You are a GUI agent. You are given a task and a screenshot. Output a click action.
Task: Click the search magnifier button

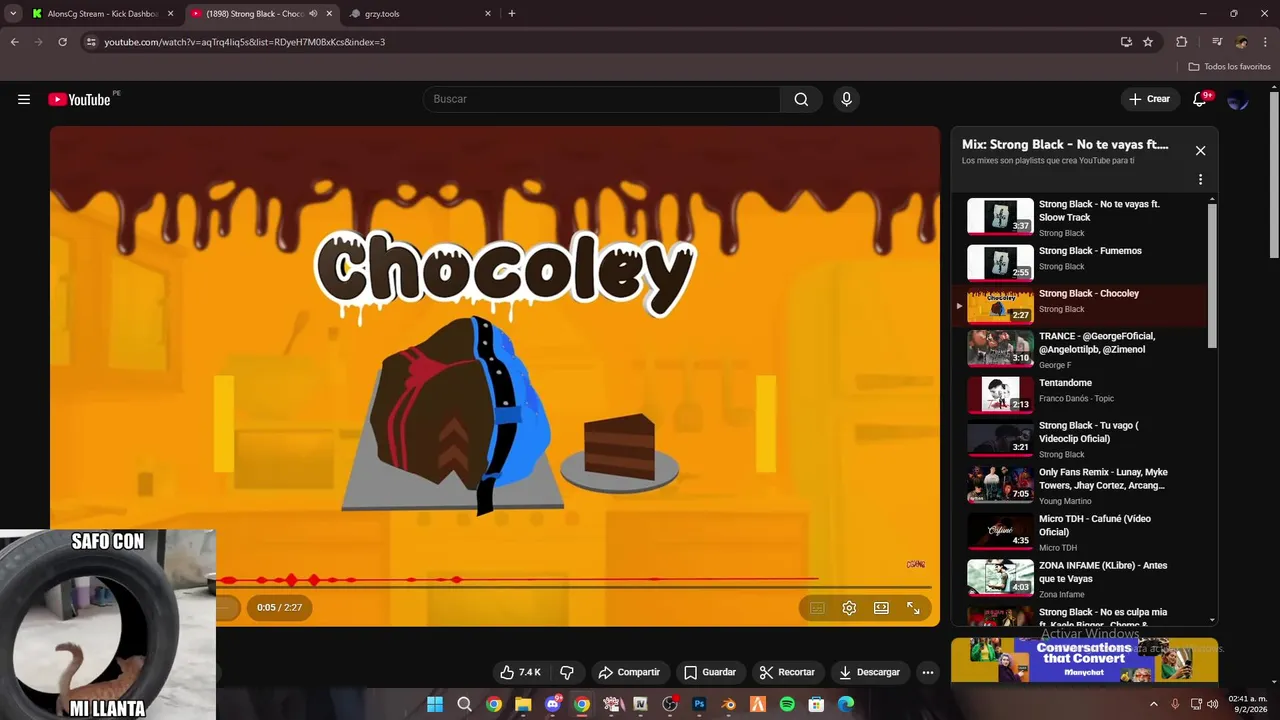point(801,99)
